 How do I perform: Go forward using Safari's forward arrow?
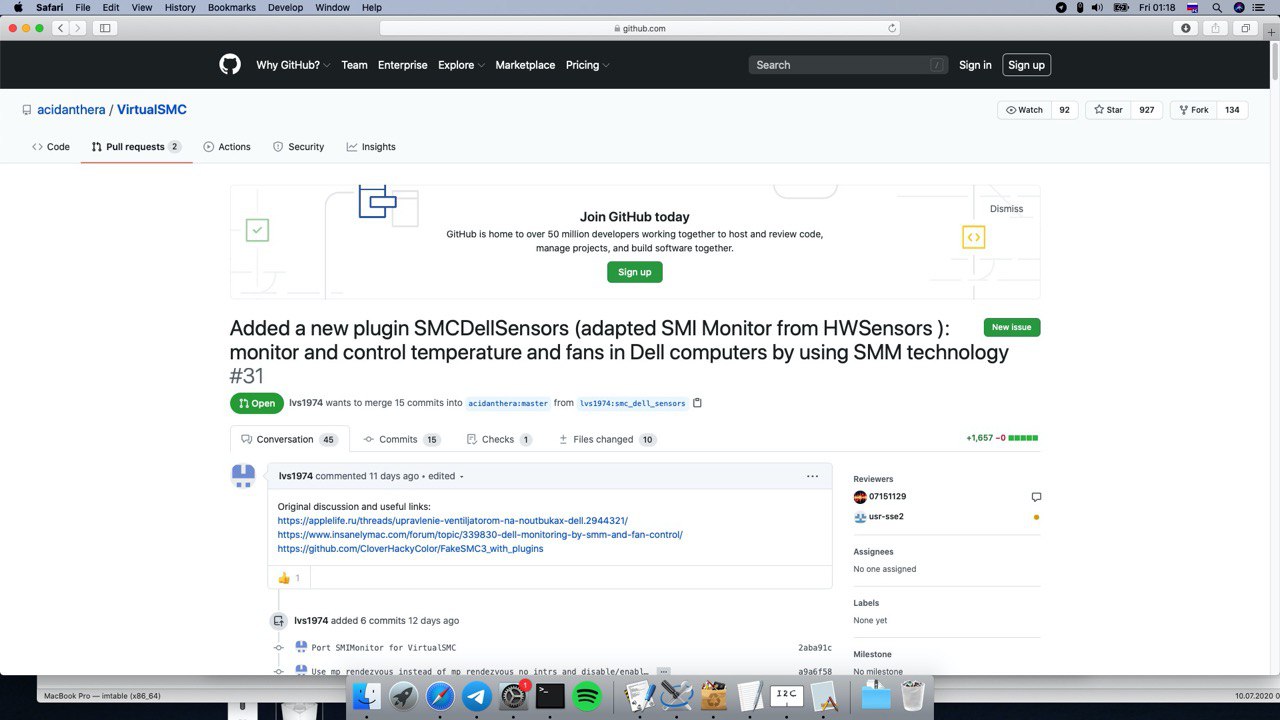[78, 28]
